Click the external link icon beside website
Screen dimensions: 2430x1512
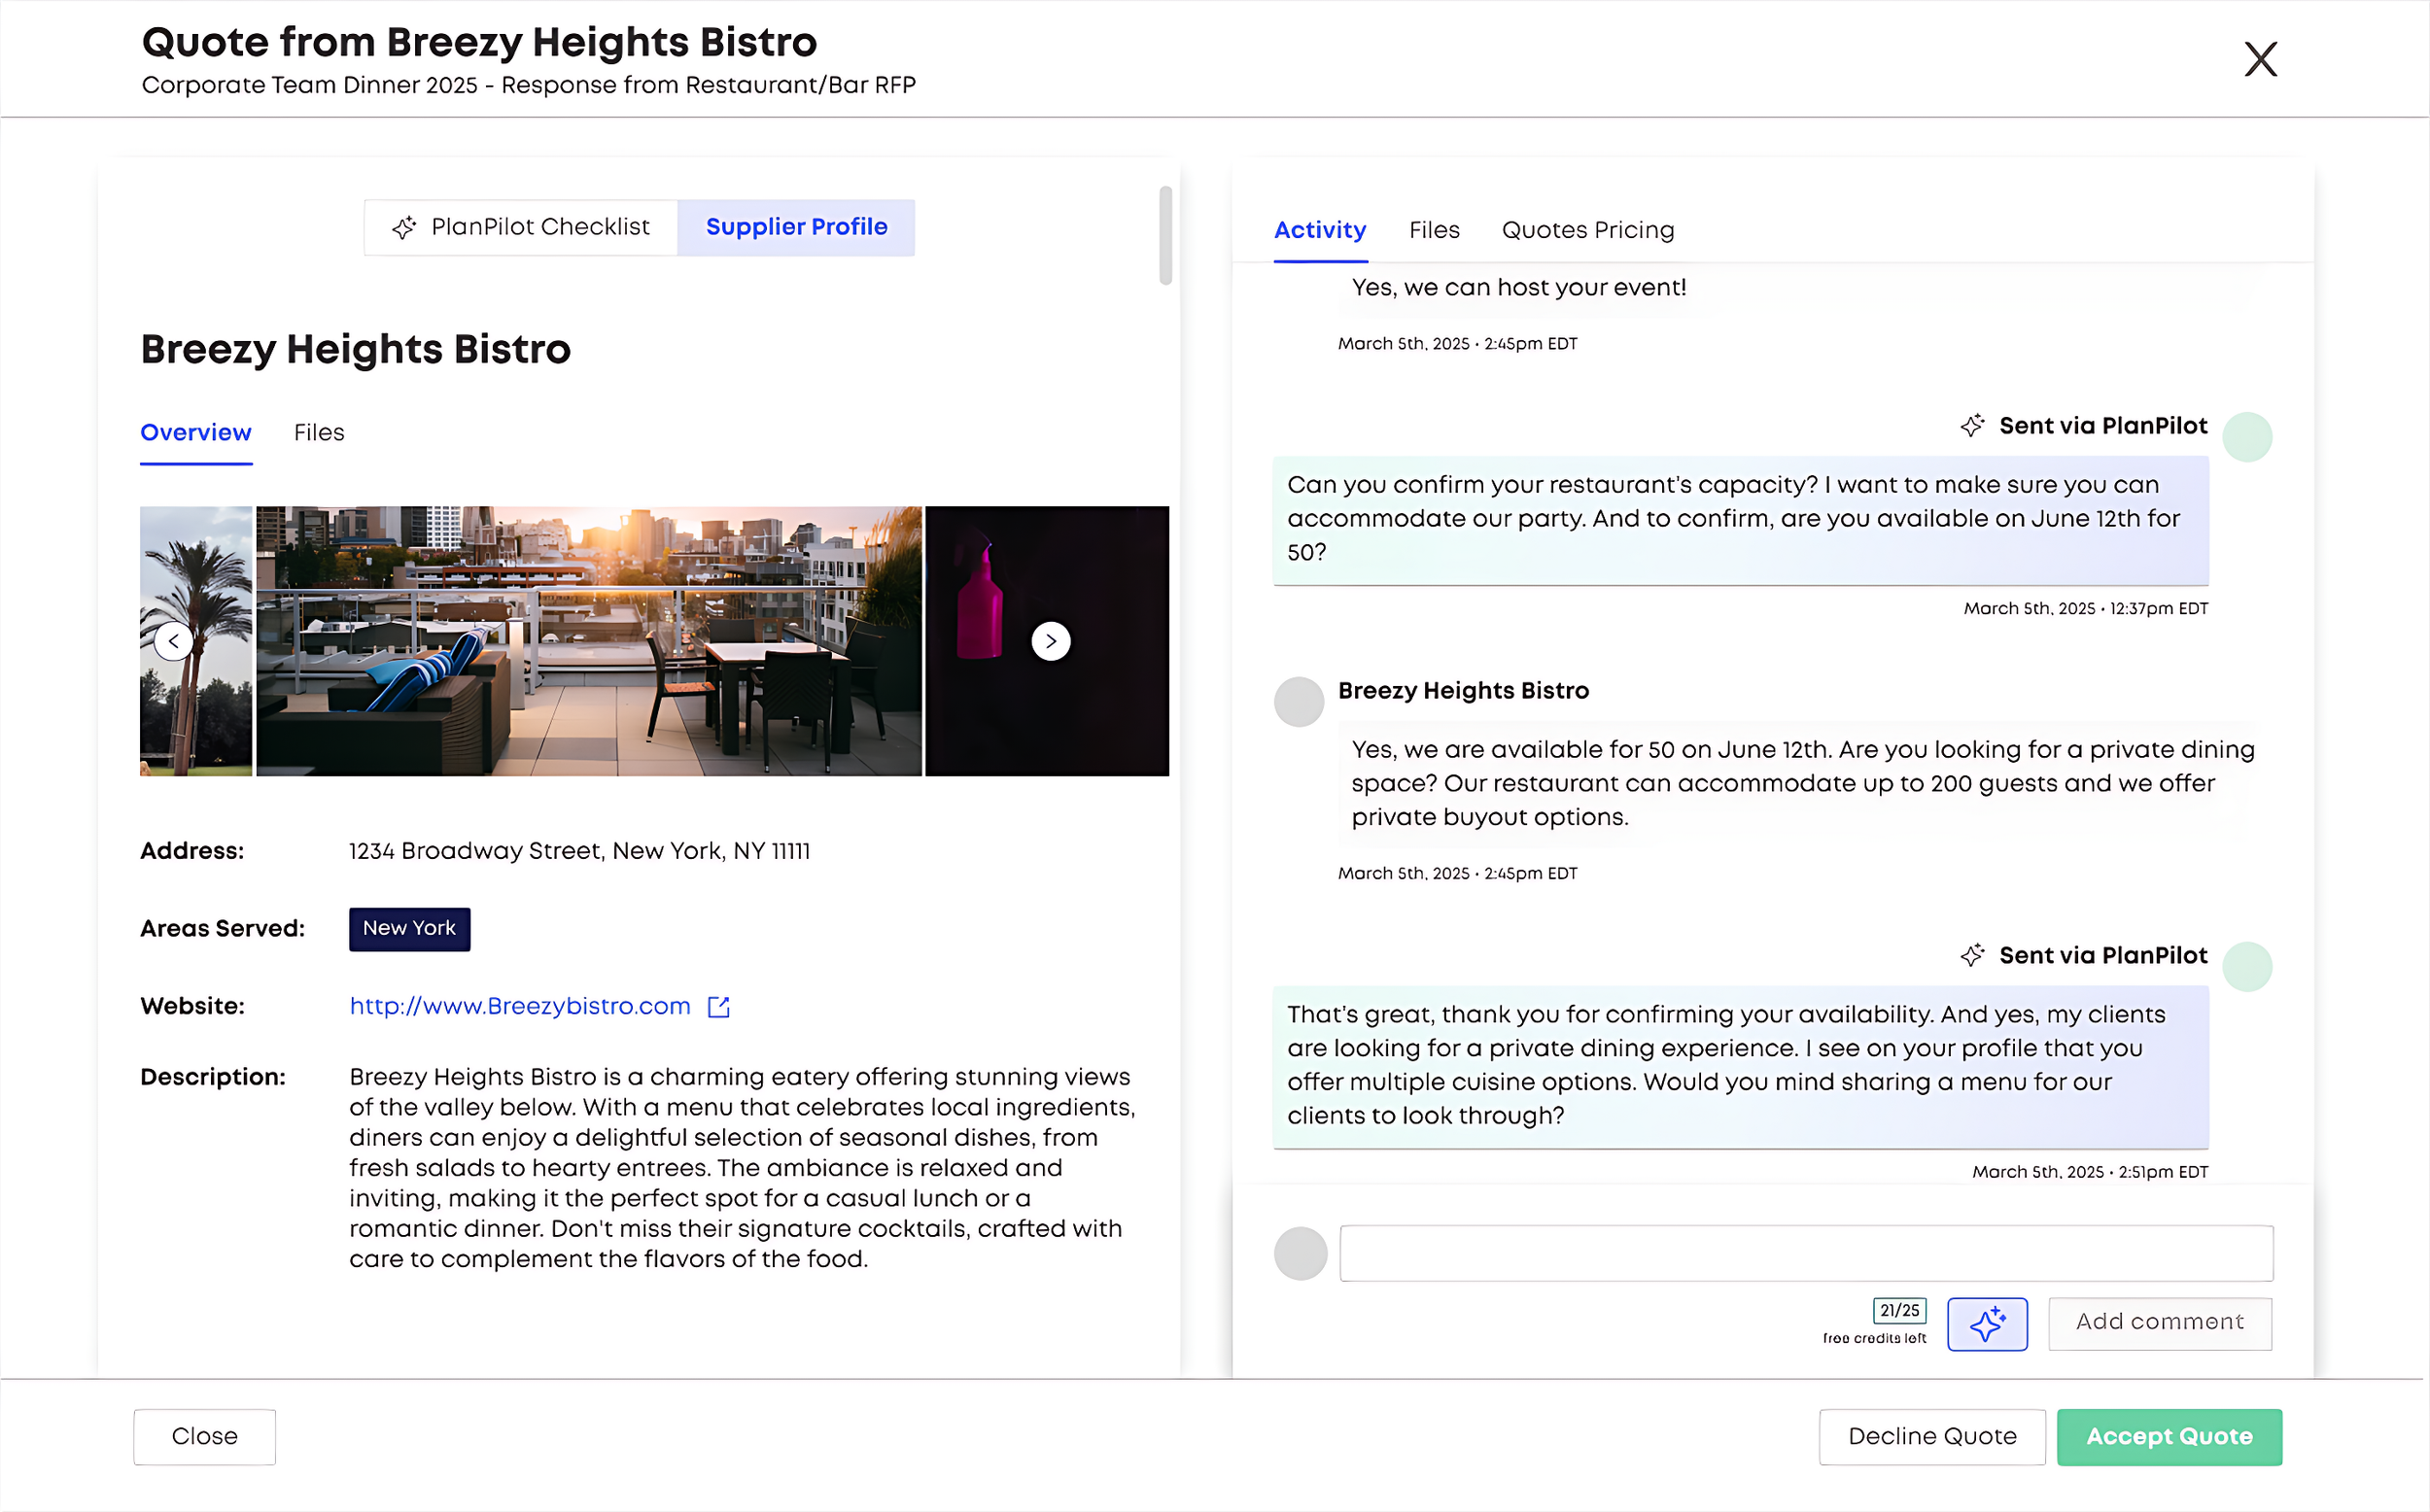(718, 1007)
